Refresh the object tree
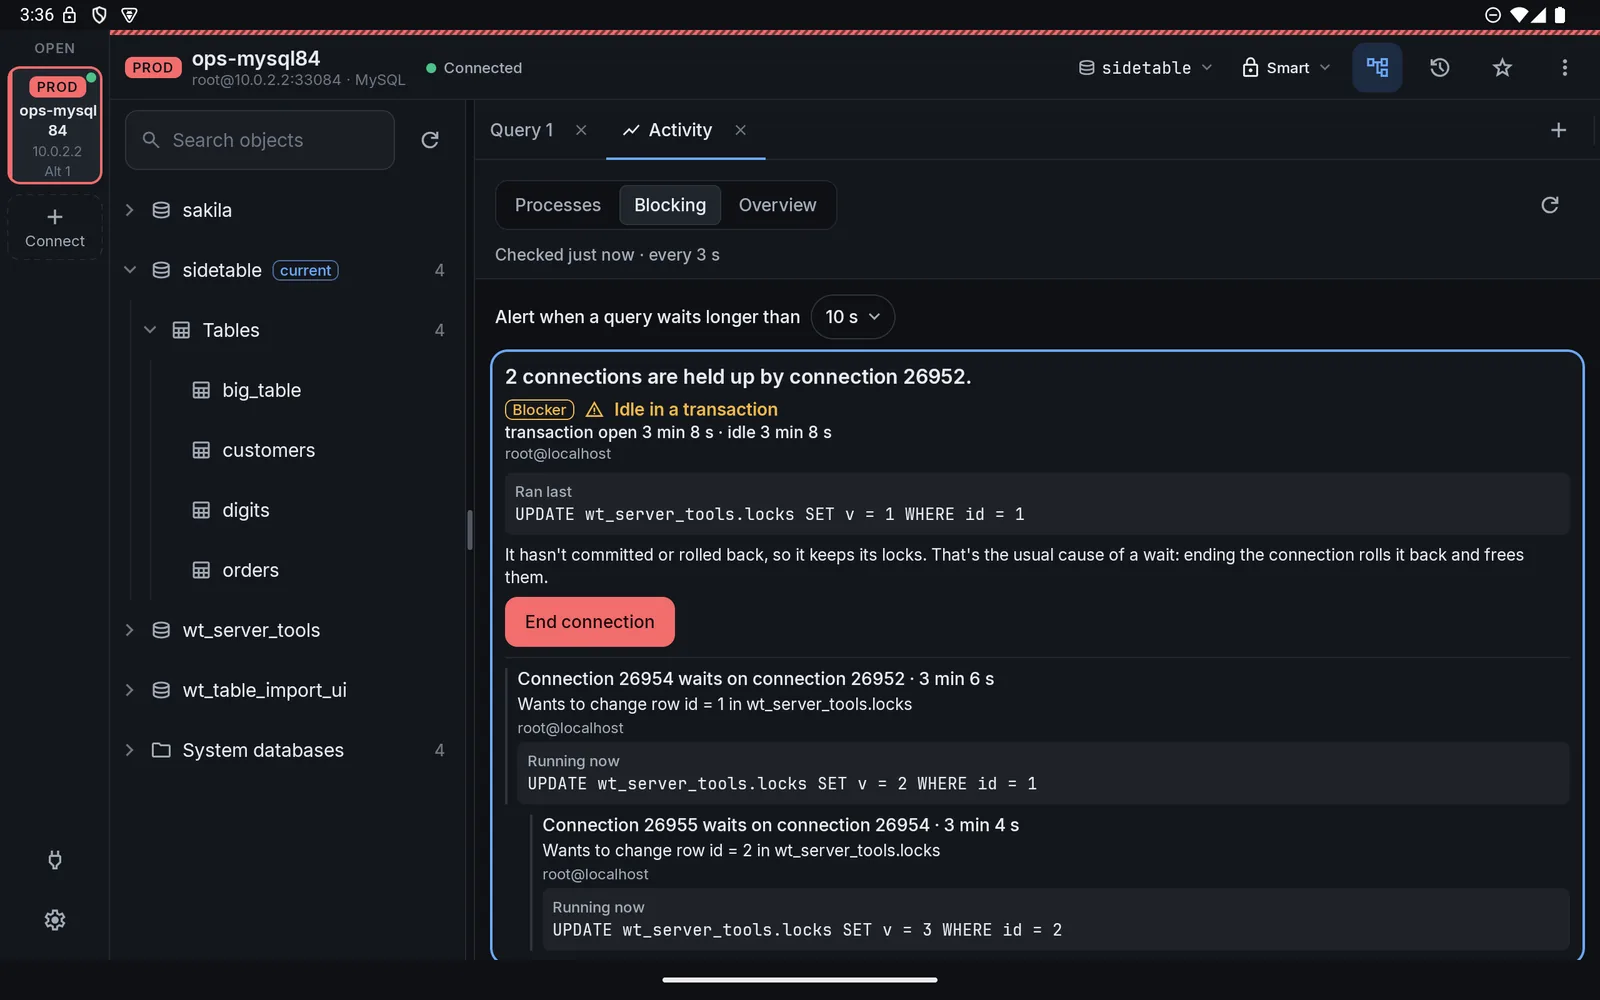1600x1000 pixels. pyautogui.click(x=430, y=140)
